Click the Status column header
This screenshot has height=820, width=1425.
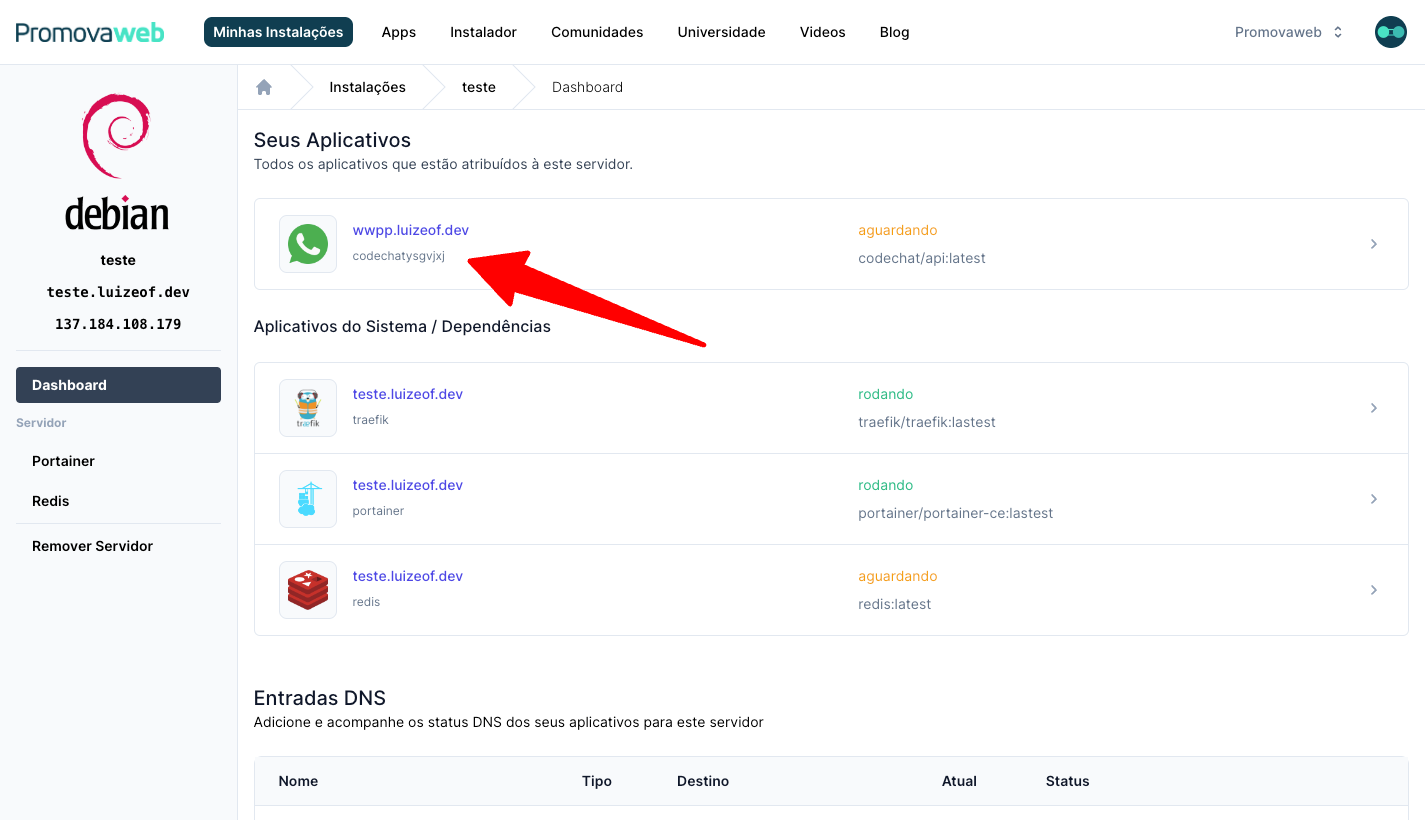(x=1068, y=781)
